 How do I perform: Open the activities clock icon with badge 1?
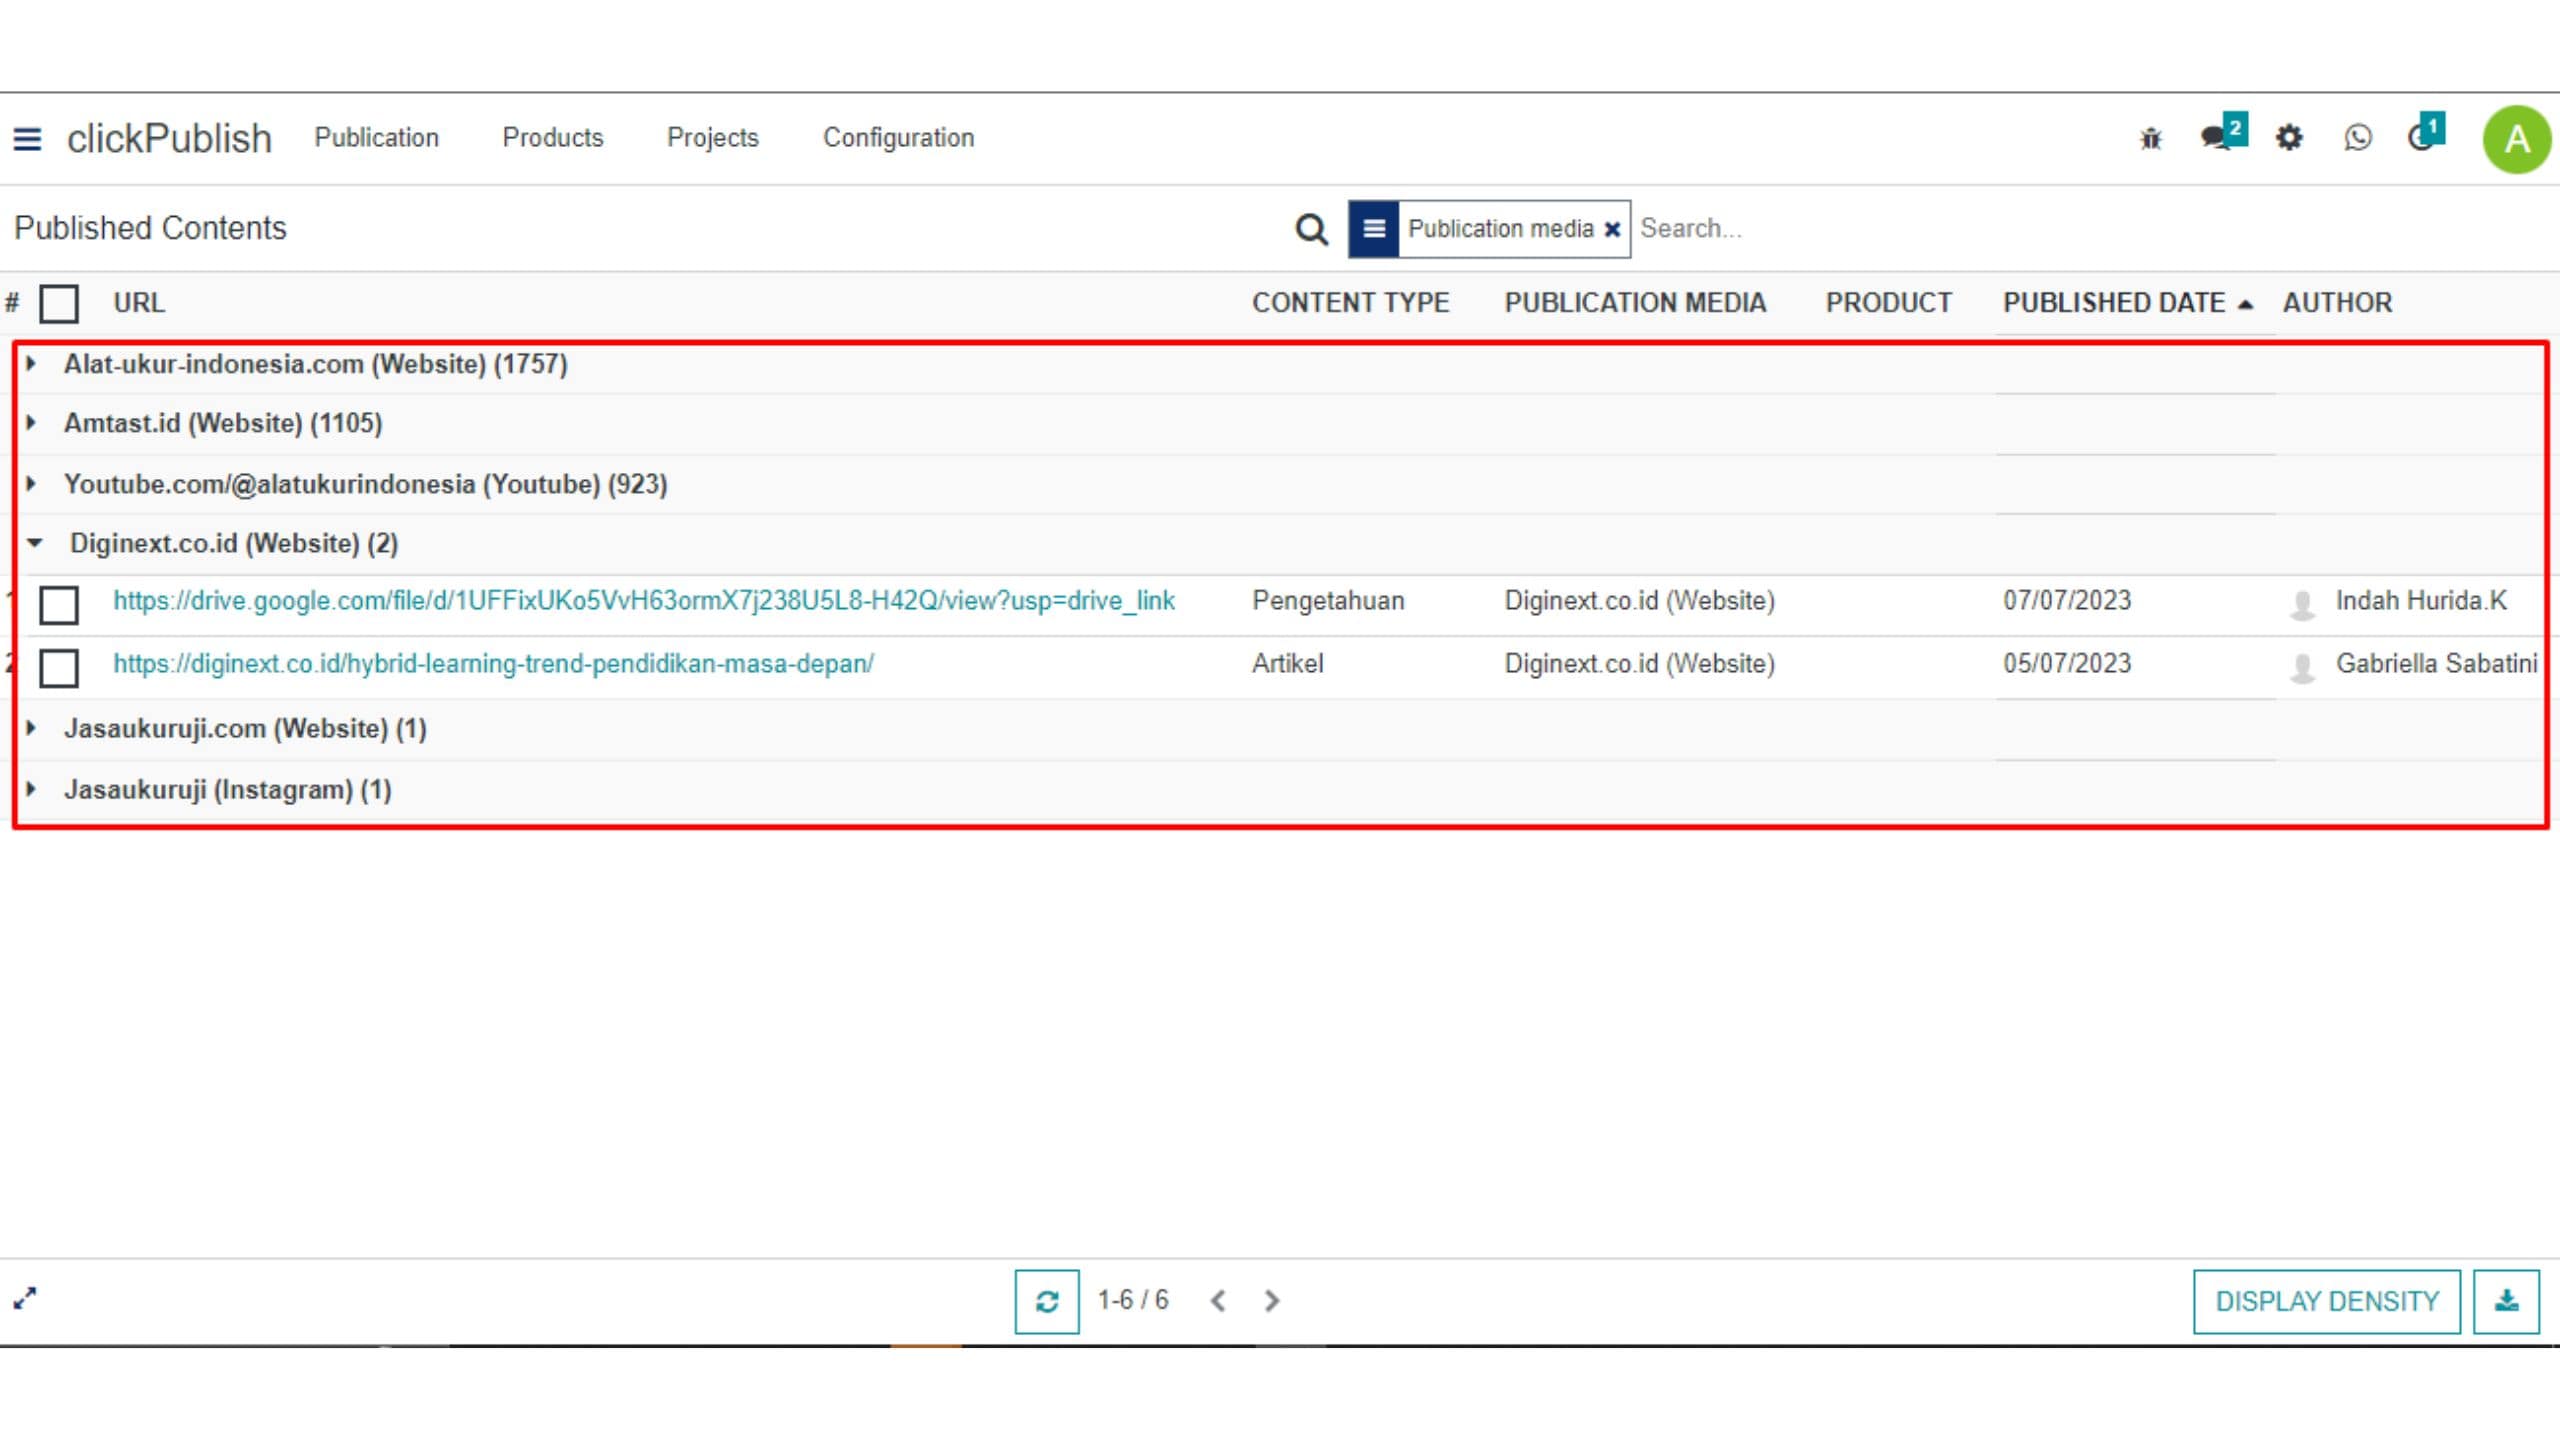pyautogui.click(x=2426, y=133)
